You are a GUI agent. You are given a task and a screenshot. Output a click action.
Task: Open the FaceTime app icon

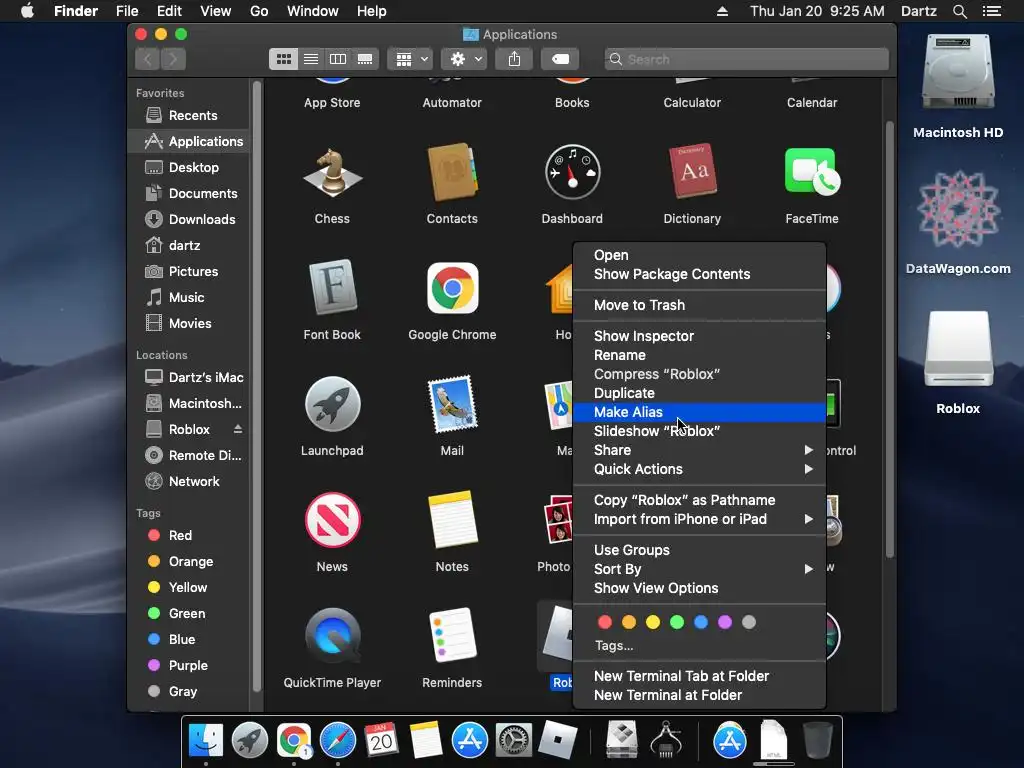pyautogui.click(x=812, y=171)
